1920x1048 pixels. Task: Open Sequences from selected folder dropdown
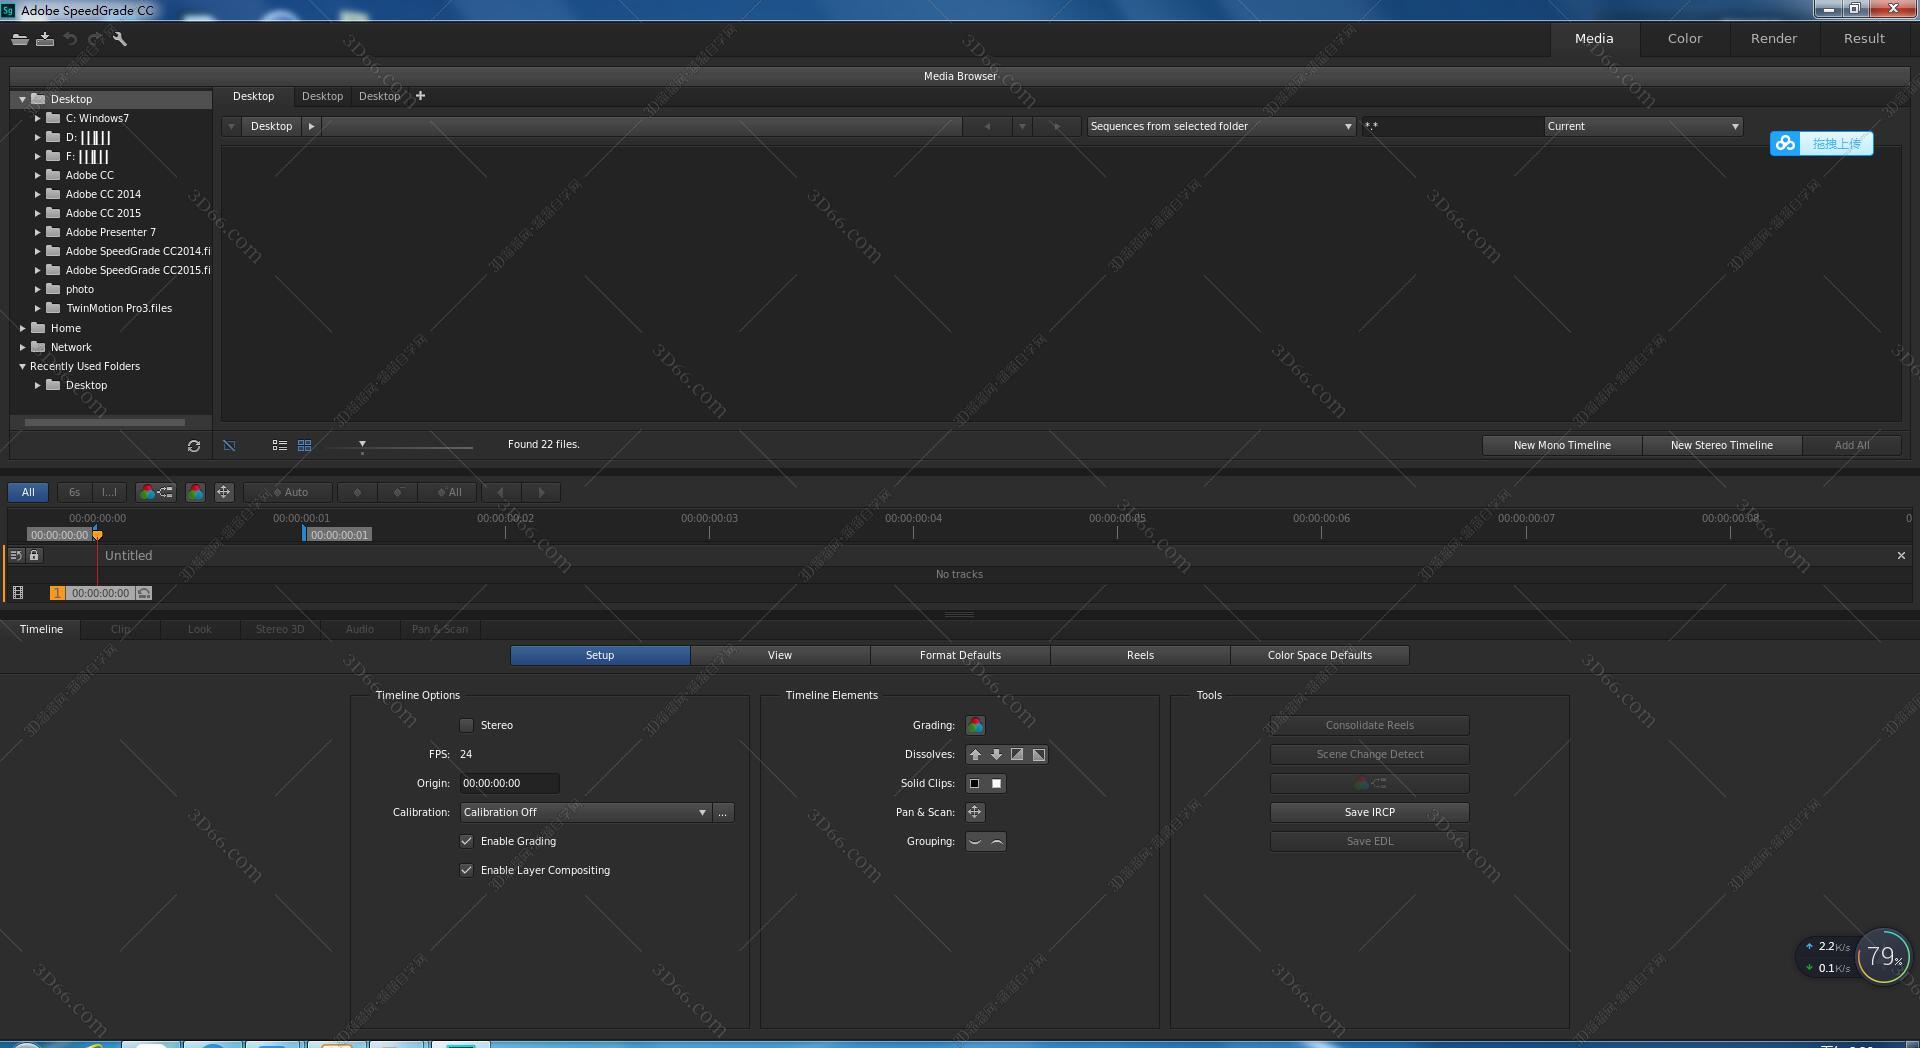tap(1220, 126)
